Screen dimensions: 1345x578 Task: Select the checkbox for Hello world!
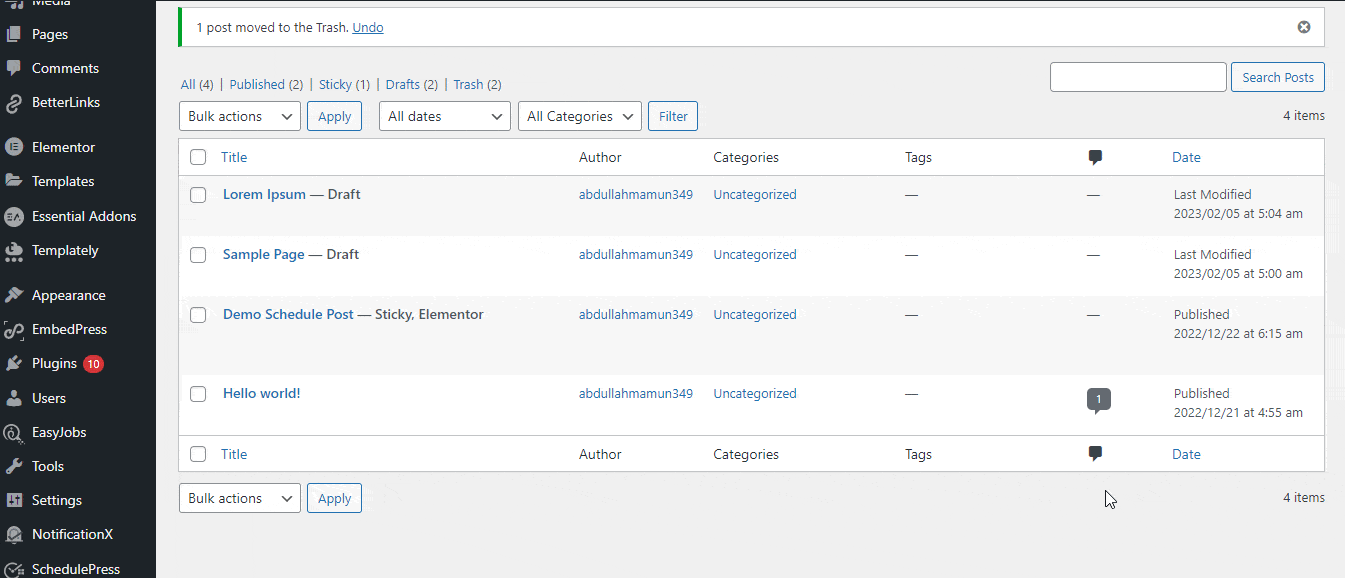point(197,393)
